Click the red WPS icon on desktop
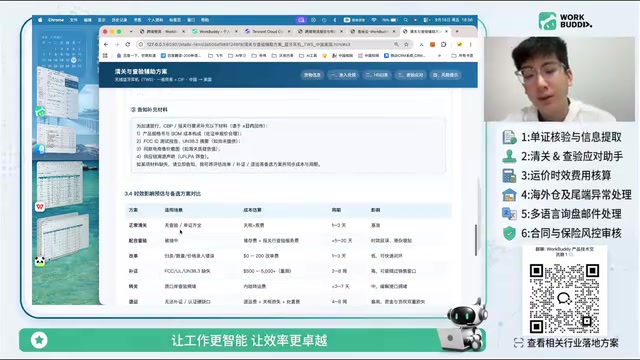 (40, 207)
